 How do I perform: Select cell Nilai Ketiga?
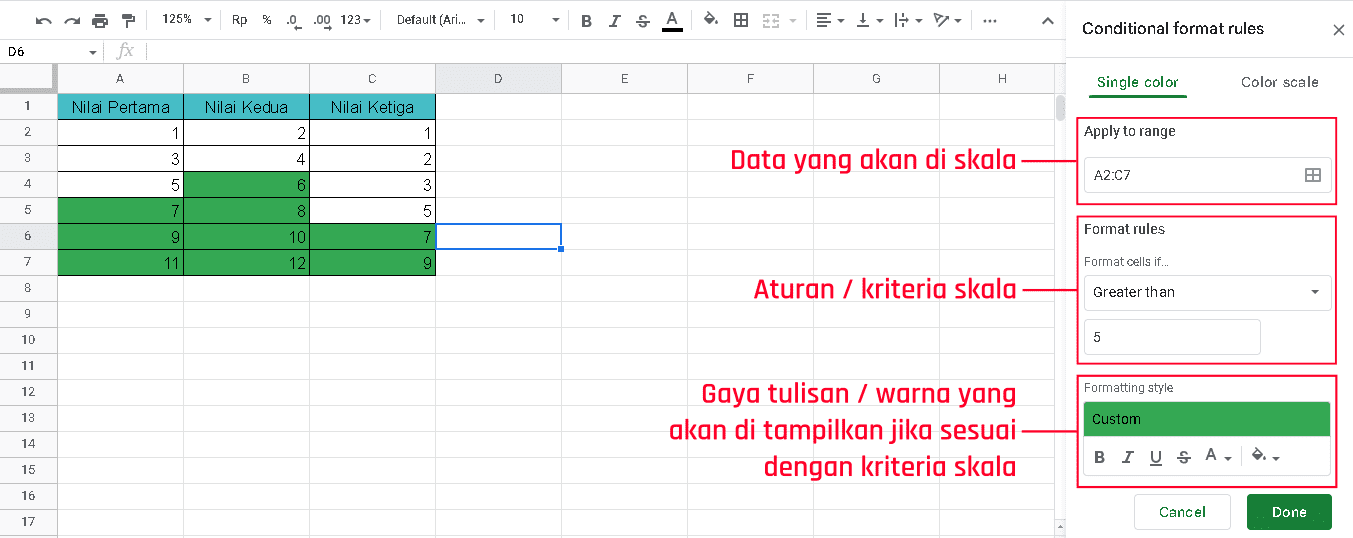[x=372, y=106]
